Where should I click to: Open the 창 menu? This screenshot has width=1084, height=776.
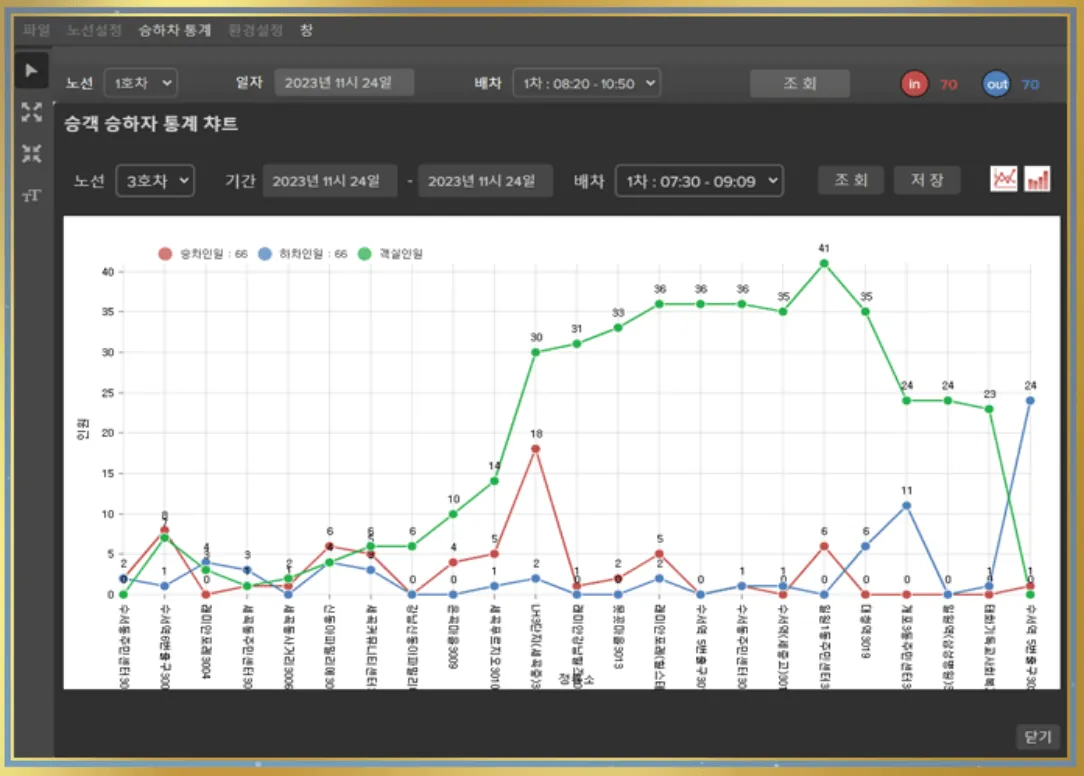point(306,30)
